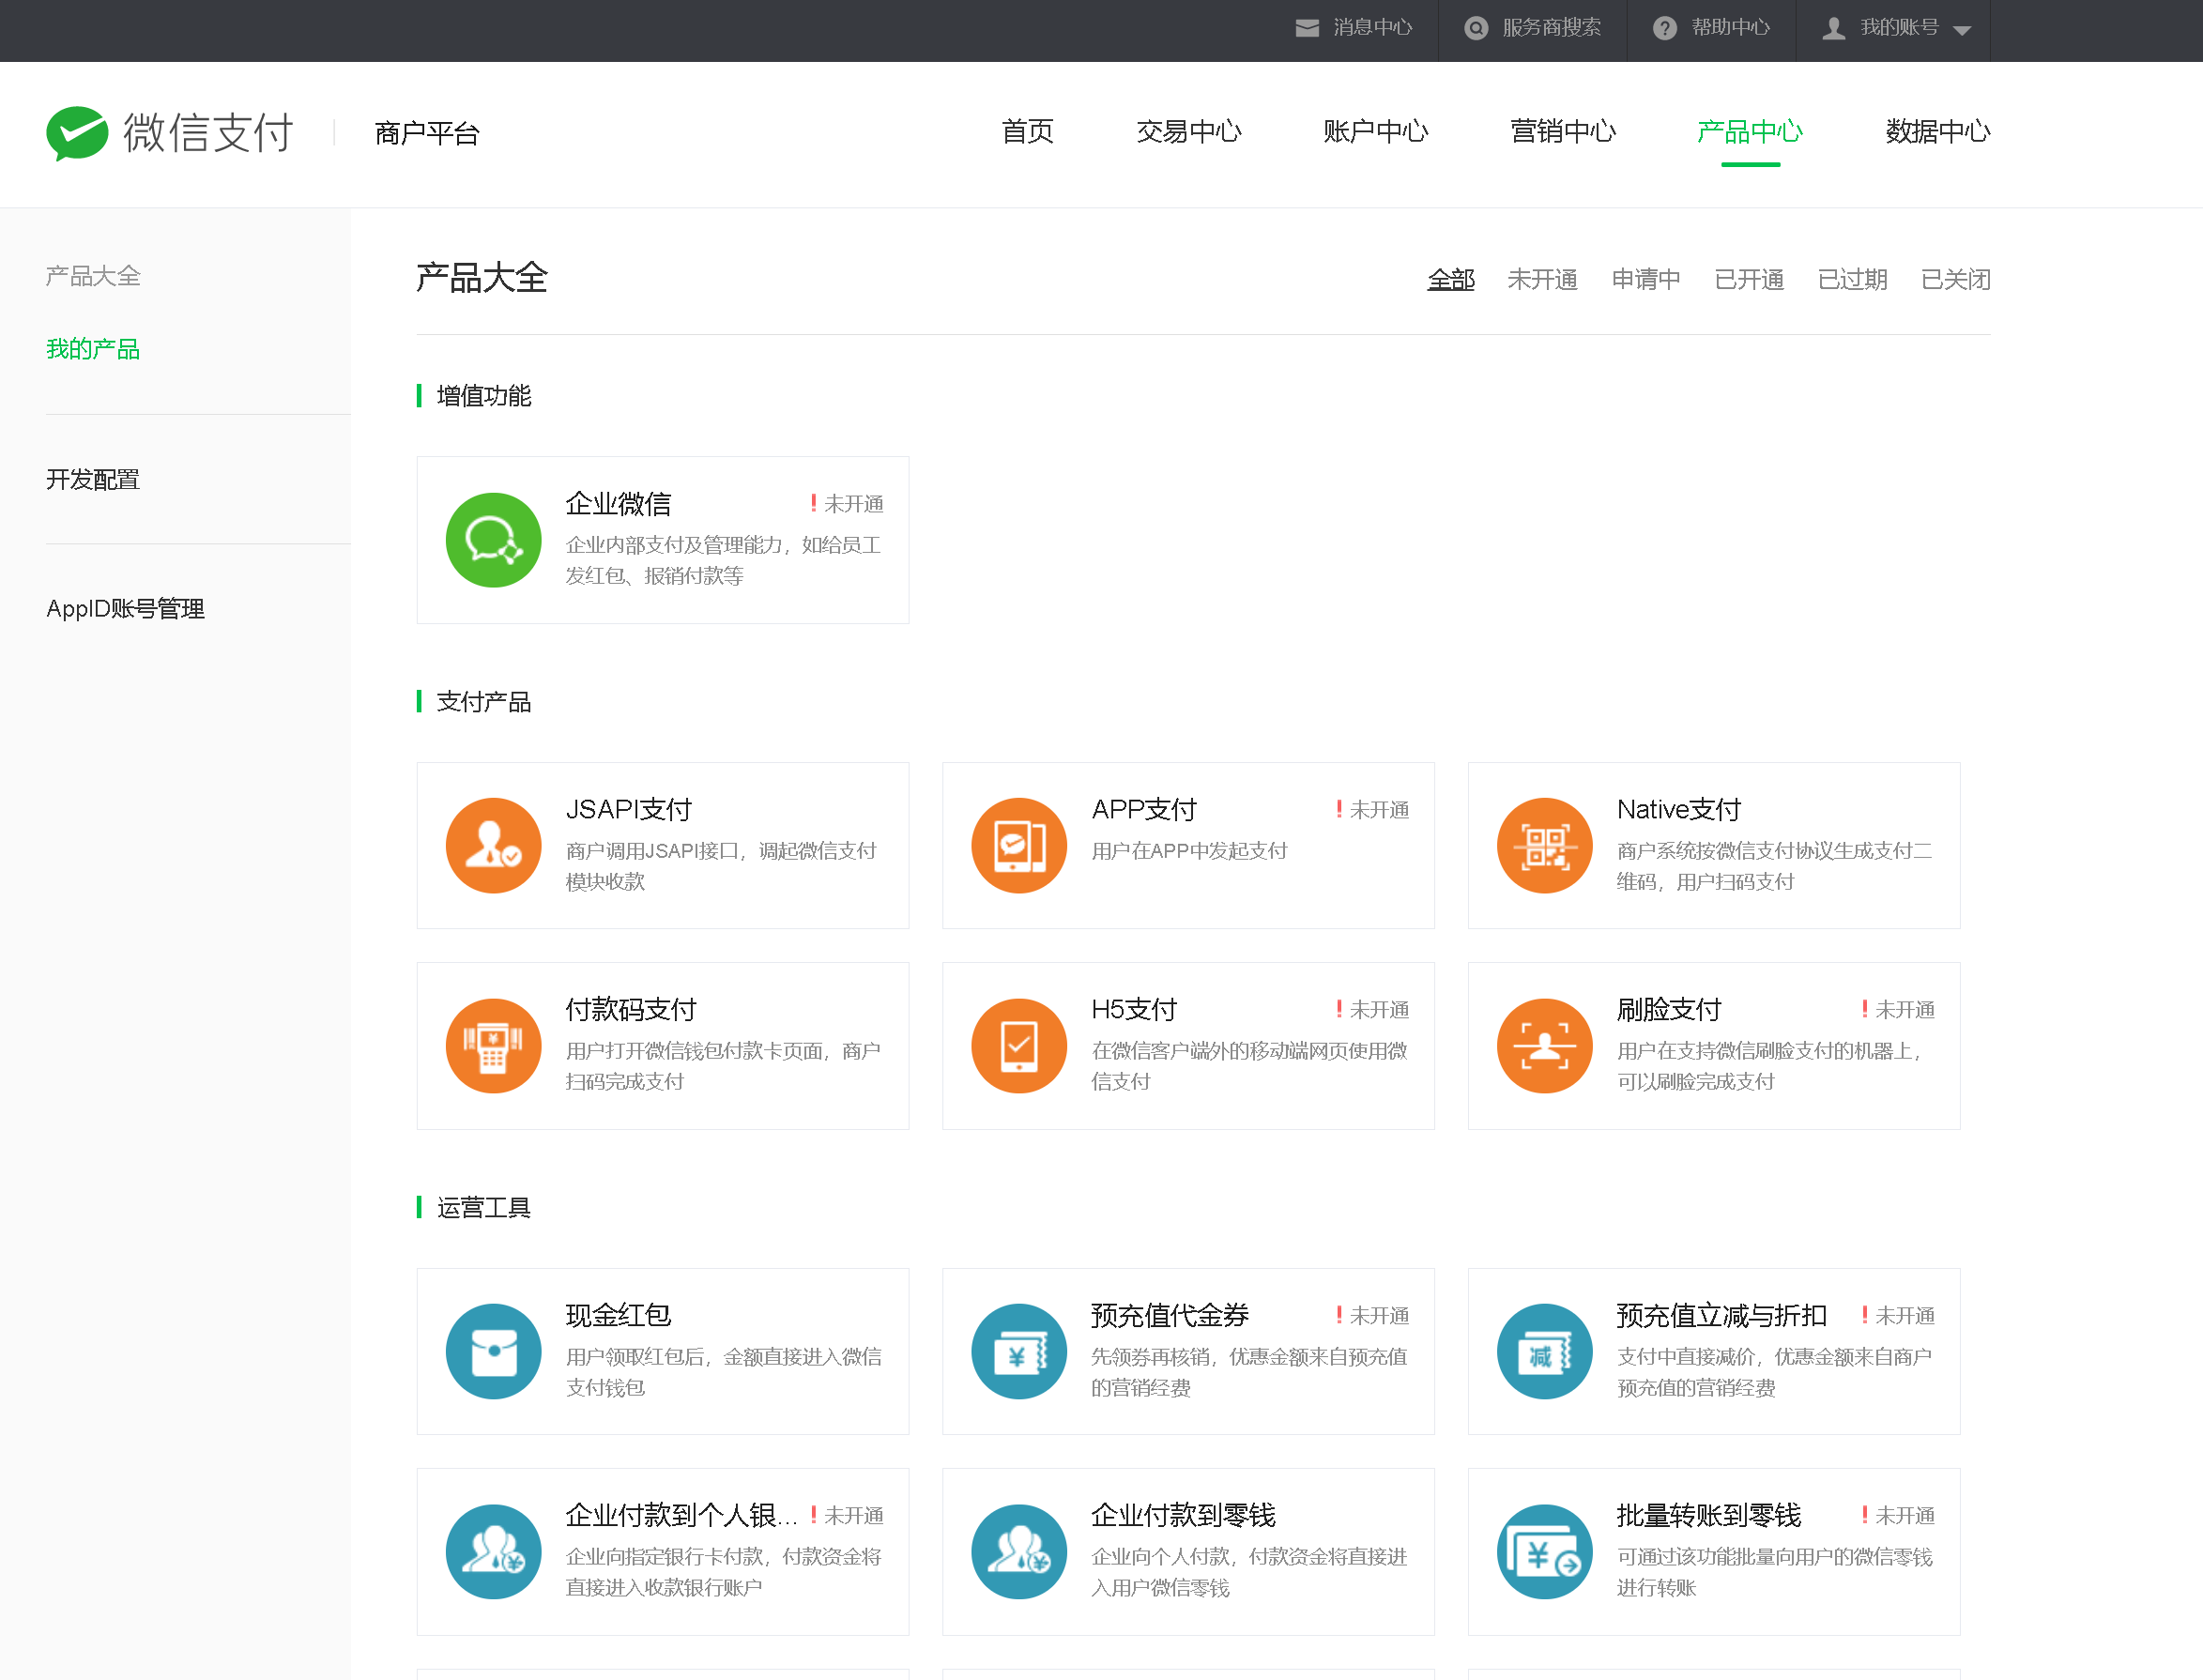This screenshot has width=2203, height=1680.
Task: Open the 企业微信 product title
Action: pyautogui.click(x=618, y=503)
